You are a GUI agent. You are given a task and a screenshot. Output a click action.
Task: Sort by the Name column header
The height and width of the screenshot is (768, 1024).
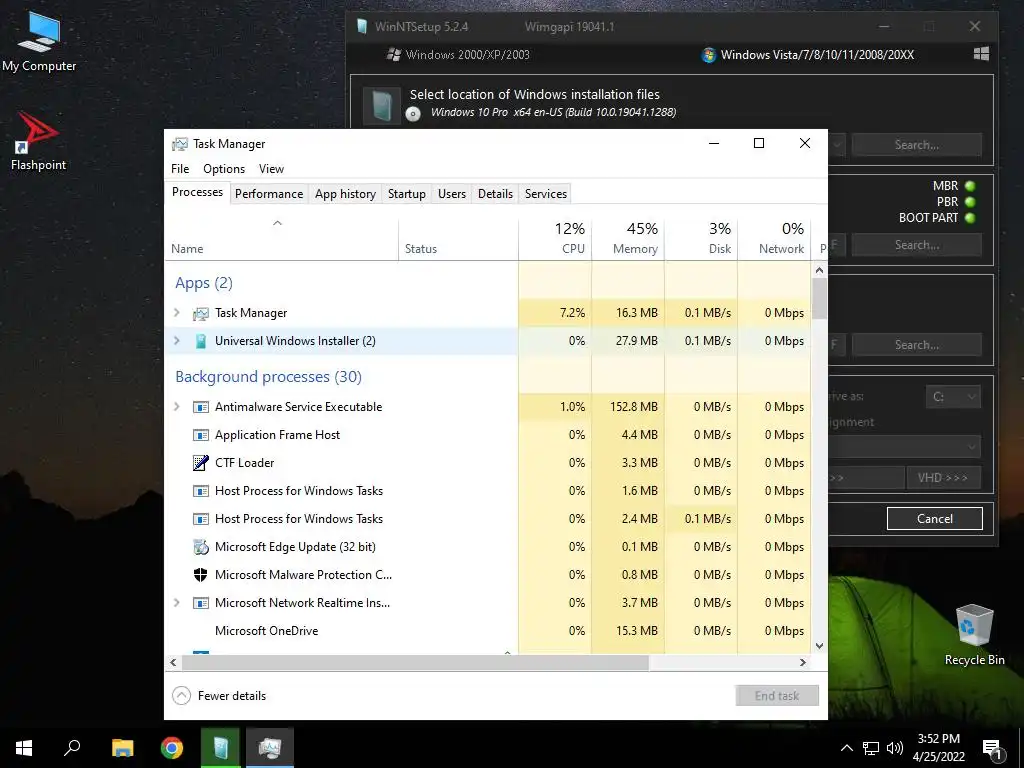point(281,238)
